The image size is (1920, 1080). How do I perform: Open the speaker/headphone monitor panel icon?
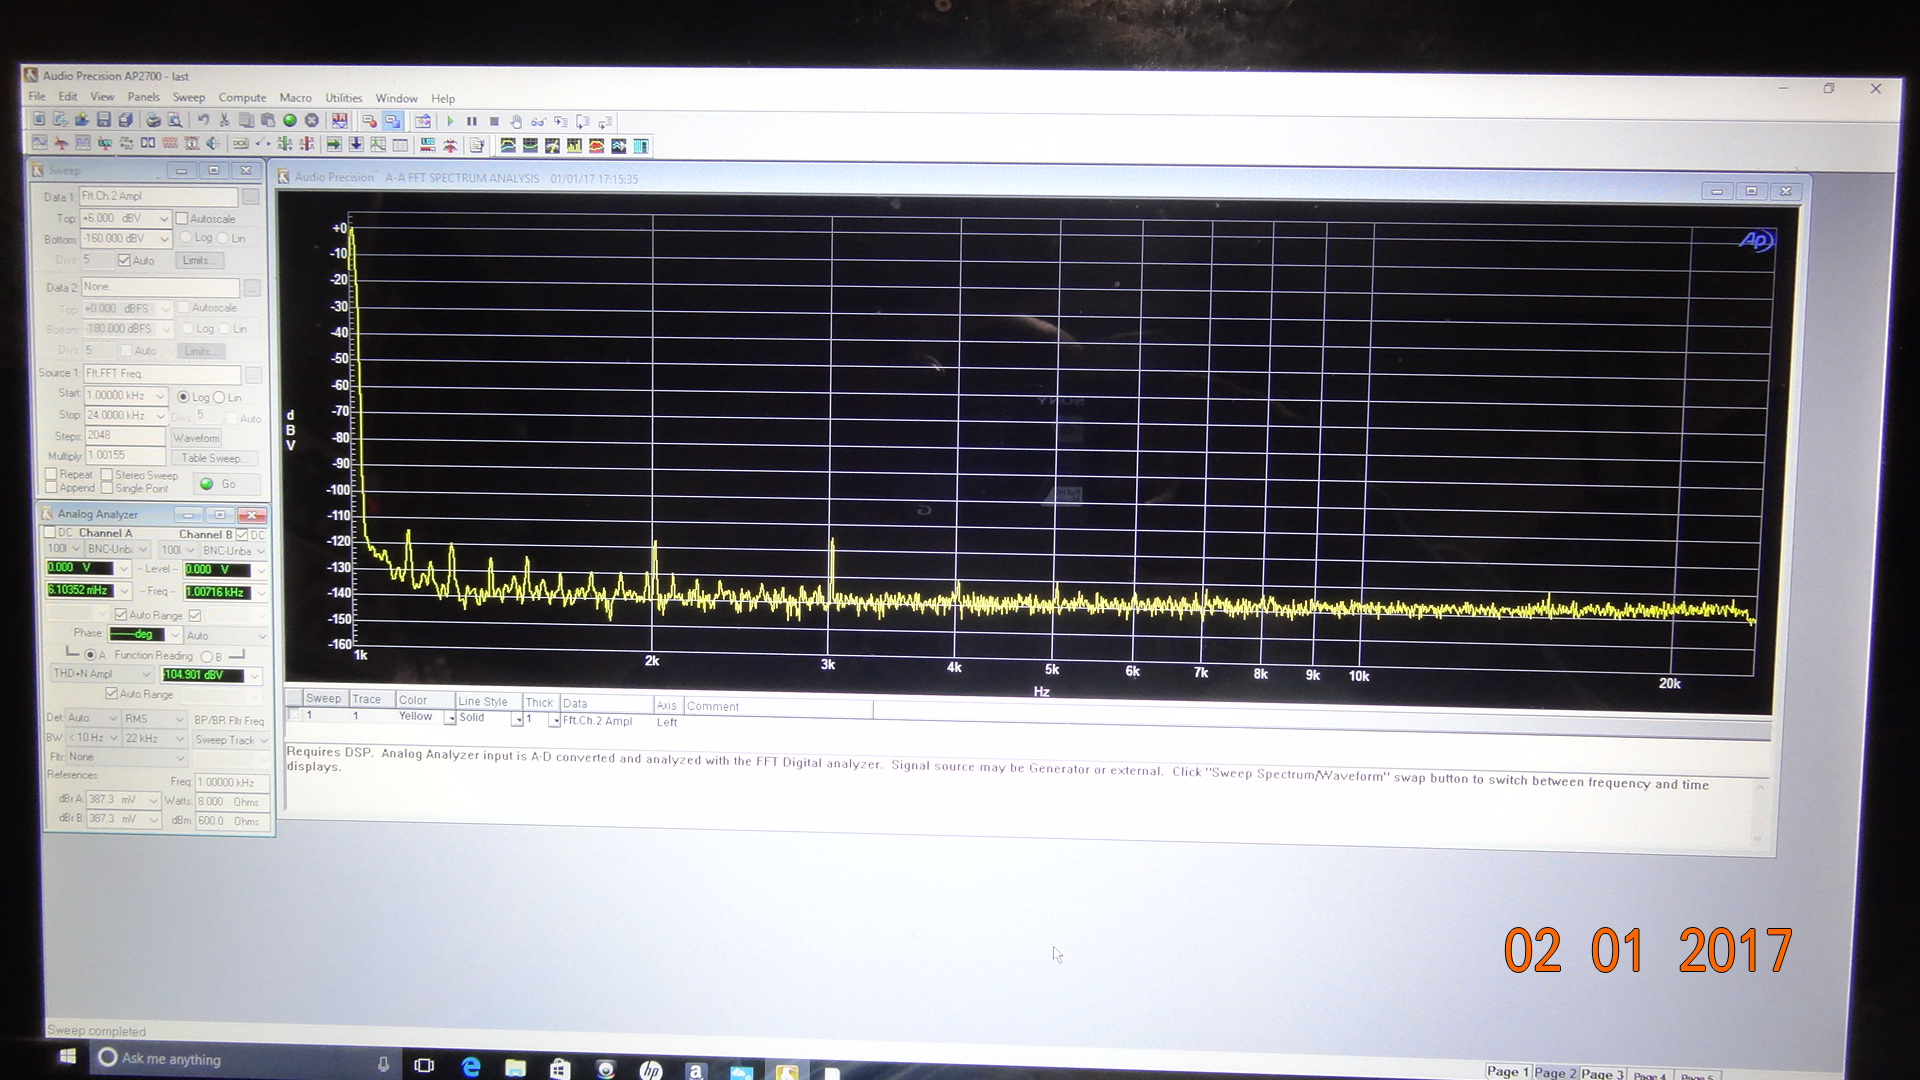(213, 144)
